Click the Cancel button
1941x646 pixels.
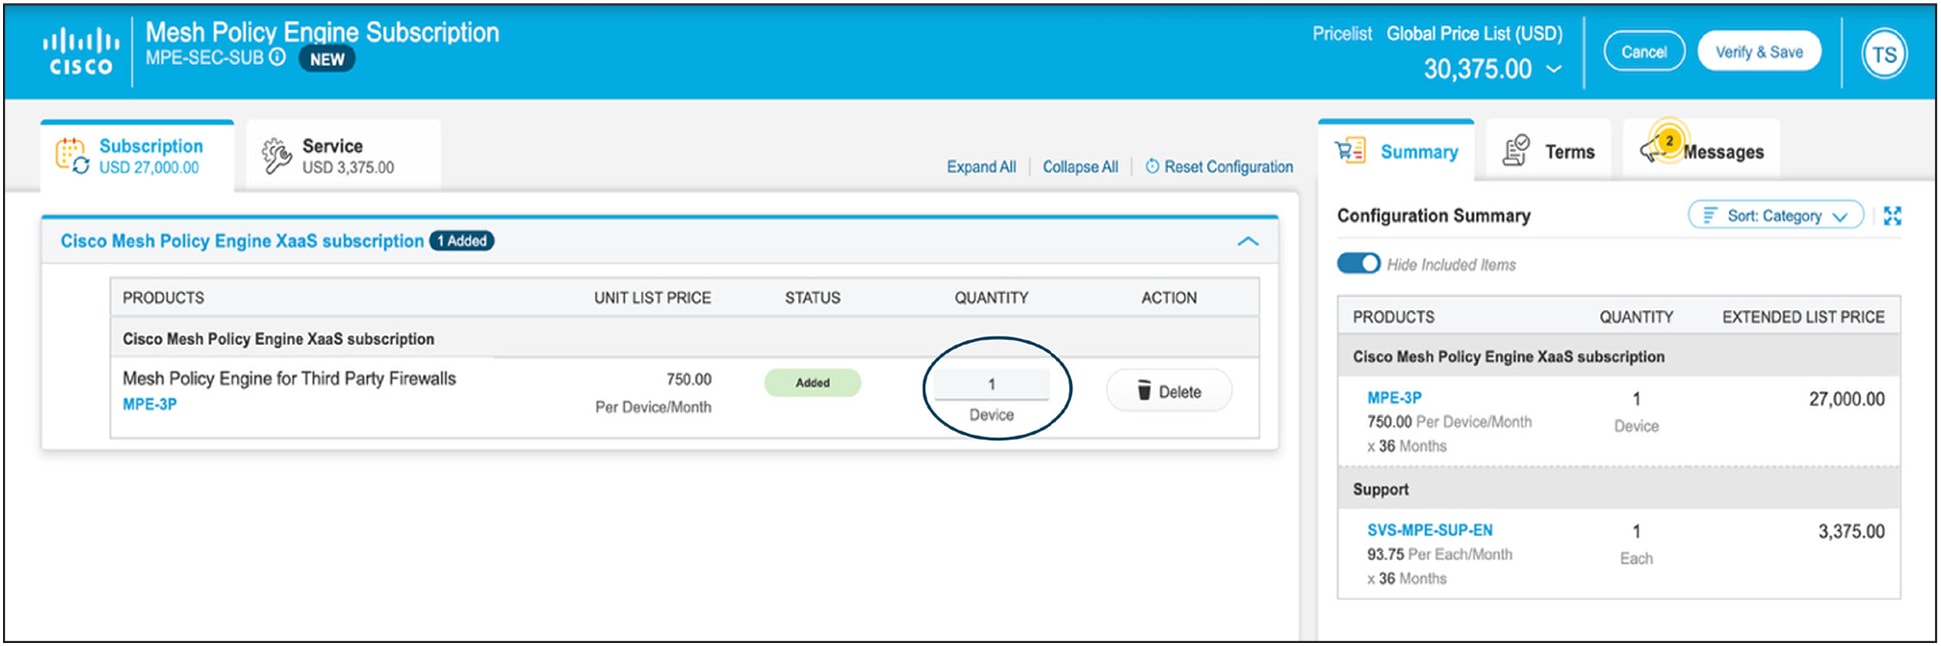pyautogui.click(x=1644, y=52)
